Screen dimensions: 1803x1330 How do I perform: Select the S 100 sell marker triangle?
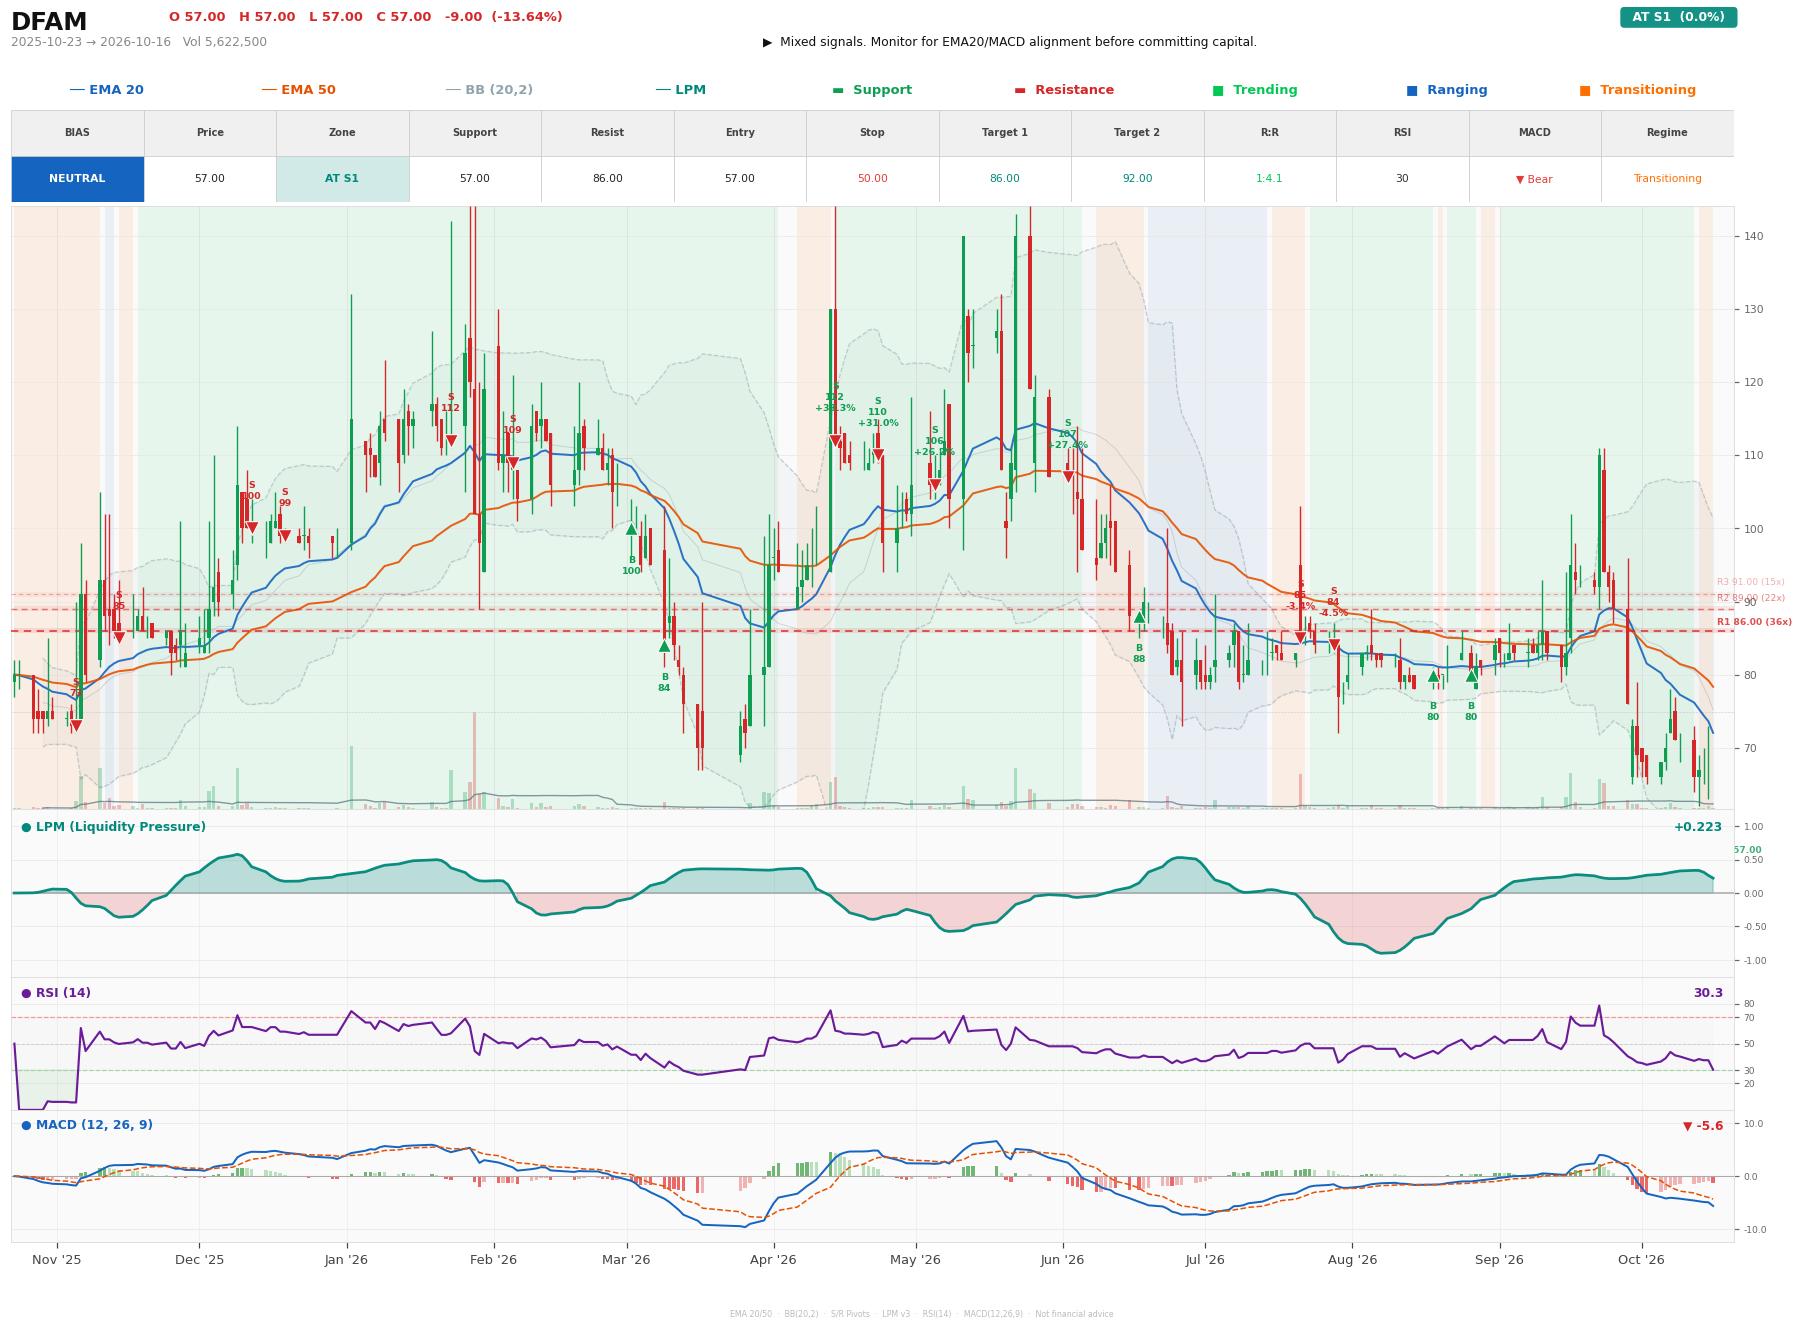(x=252, y=528)
